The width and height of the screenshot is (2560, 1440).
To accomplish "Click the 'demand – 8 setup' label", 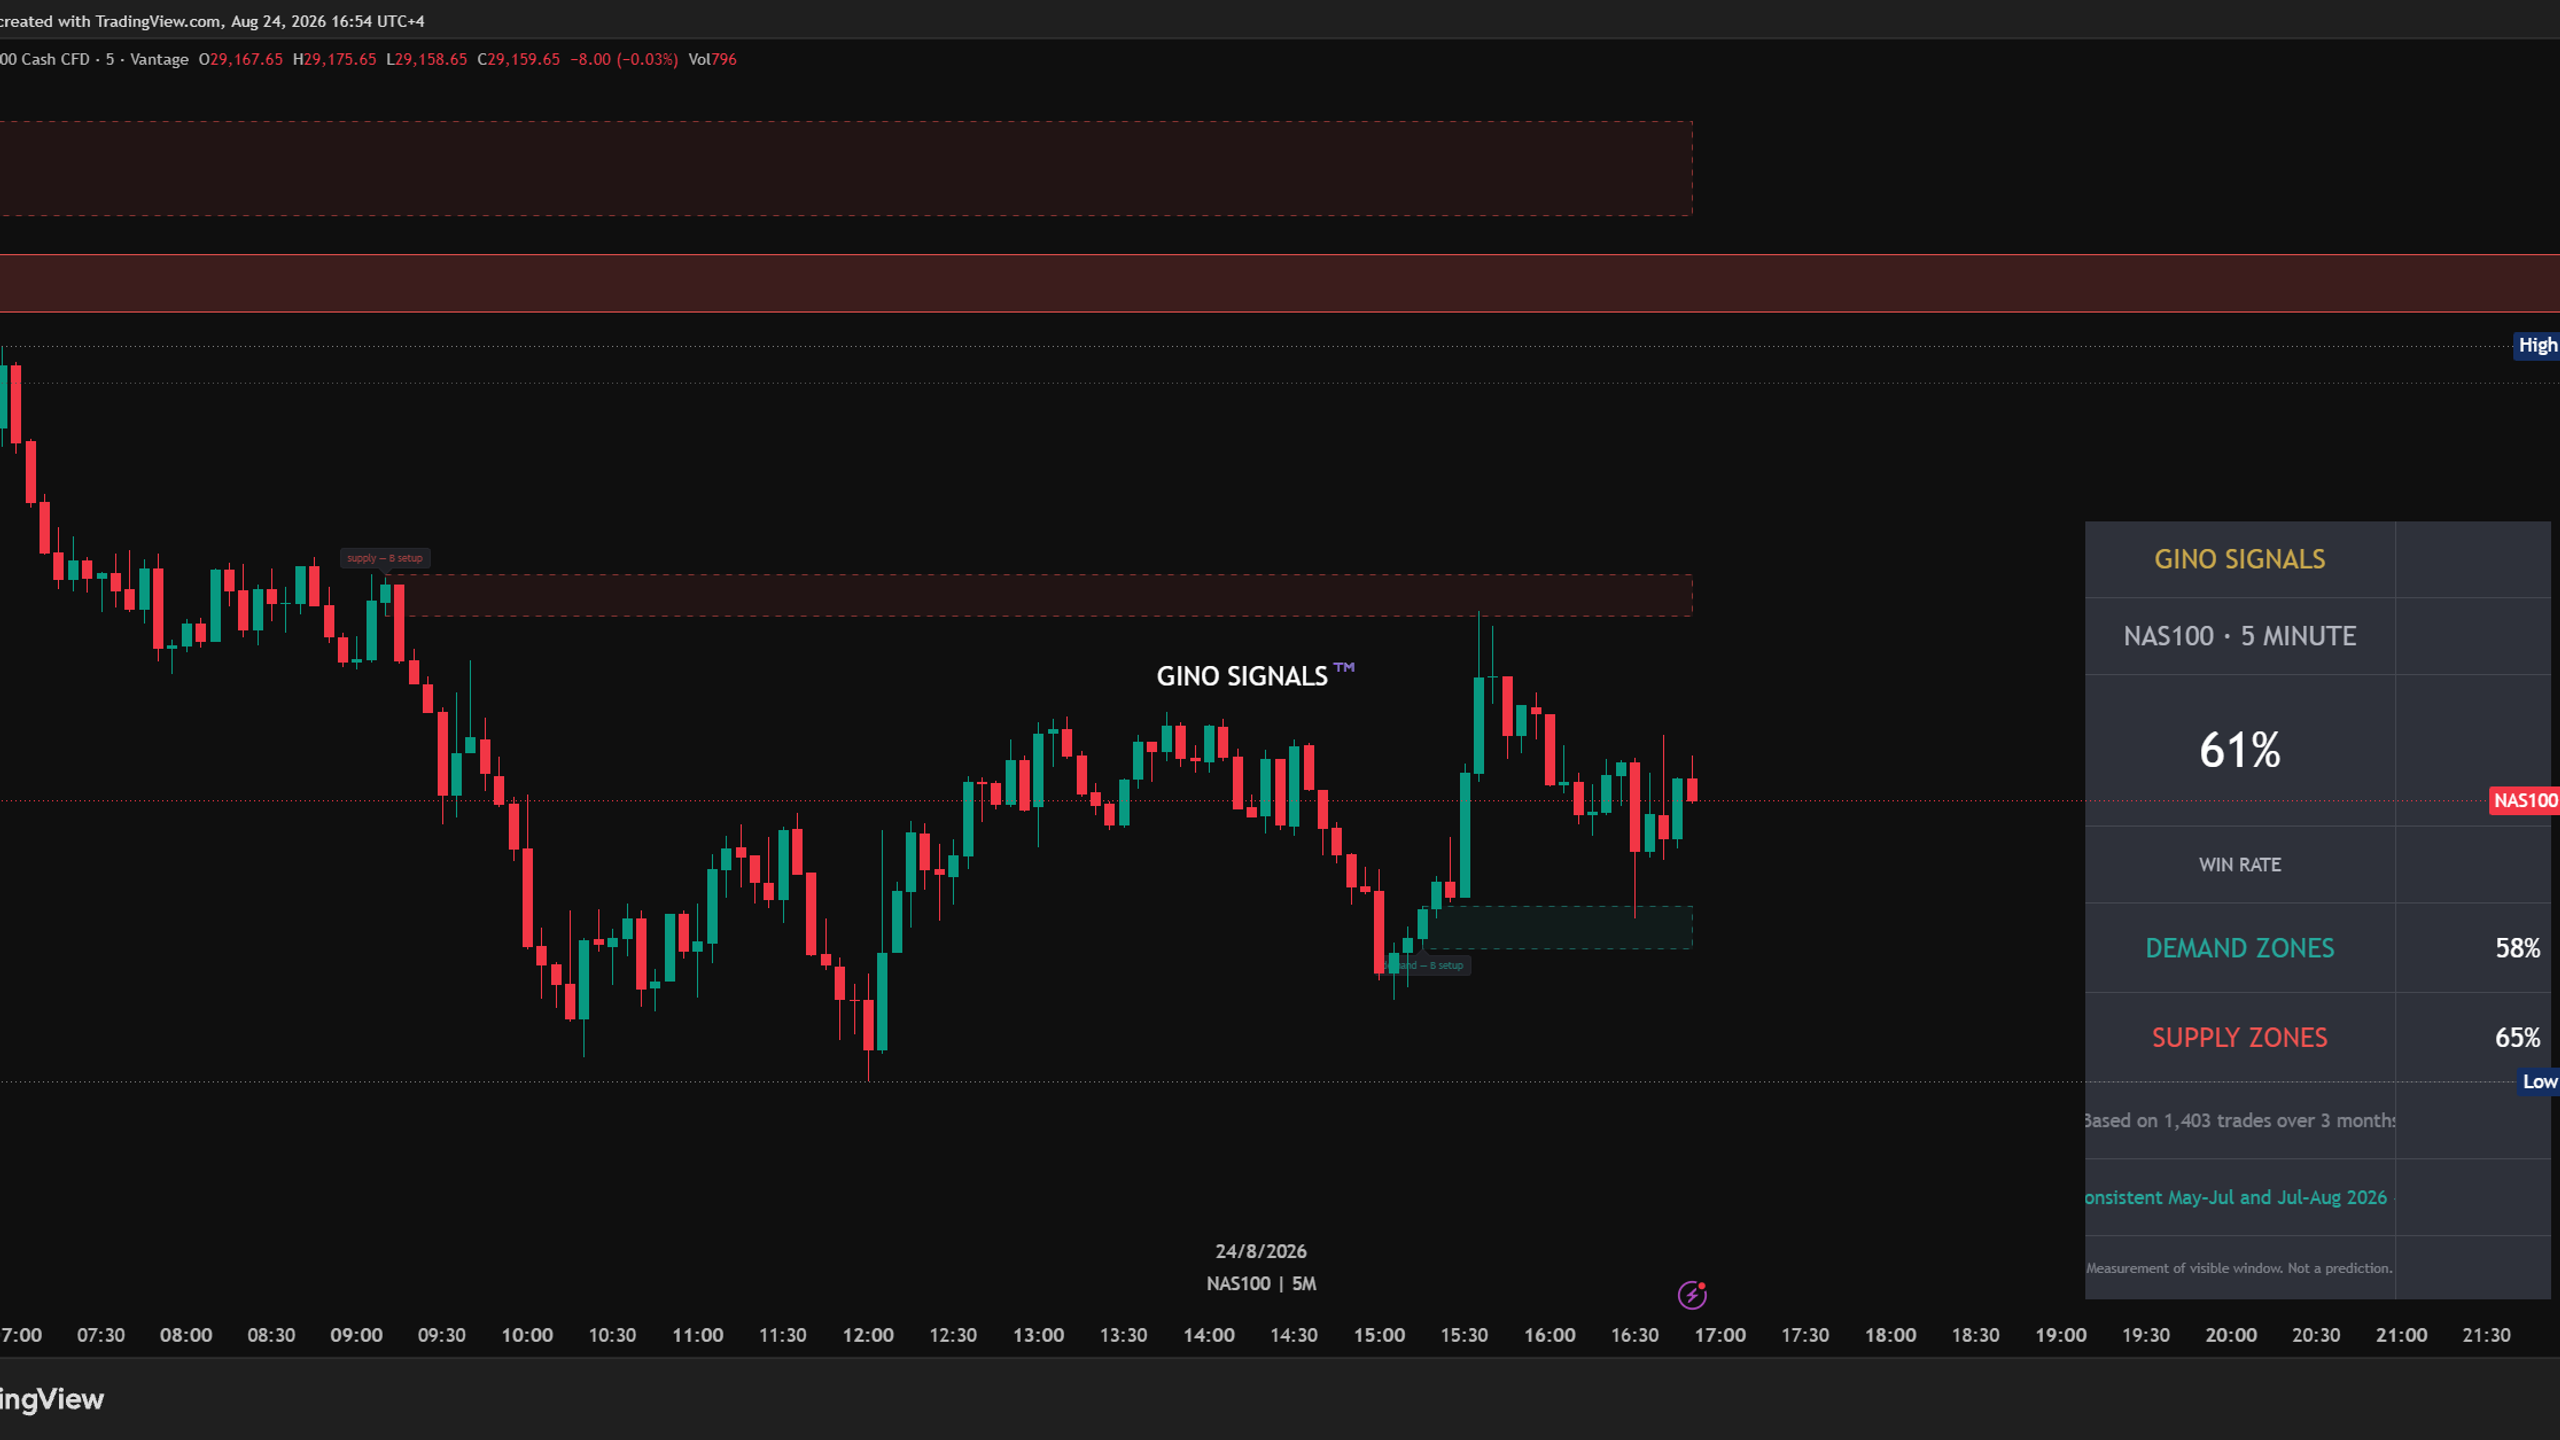I will [x=1429, y=965].
